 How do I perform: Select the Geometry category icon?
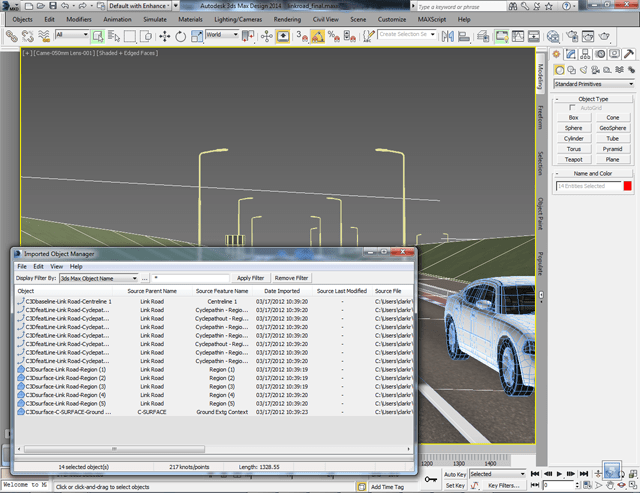(x=560, y=70)
